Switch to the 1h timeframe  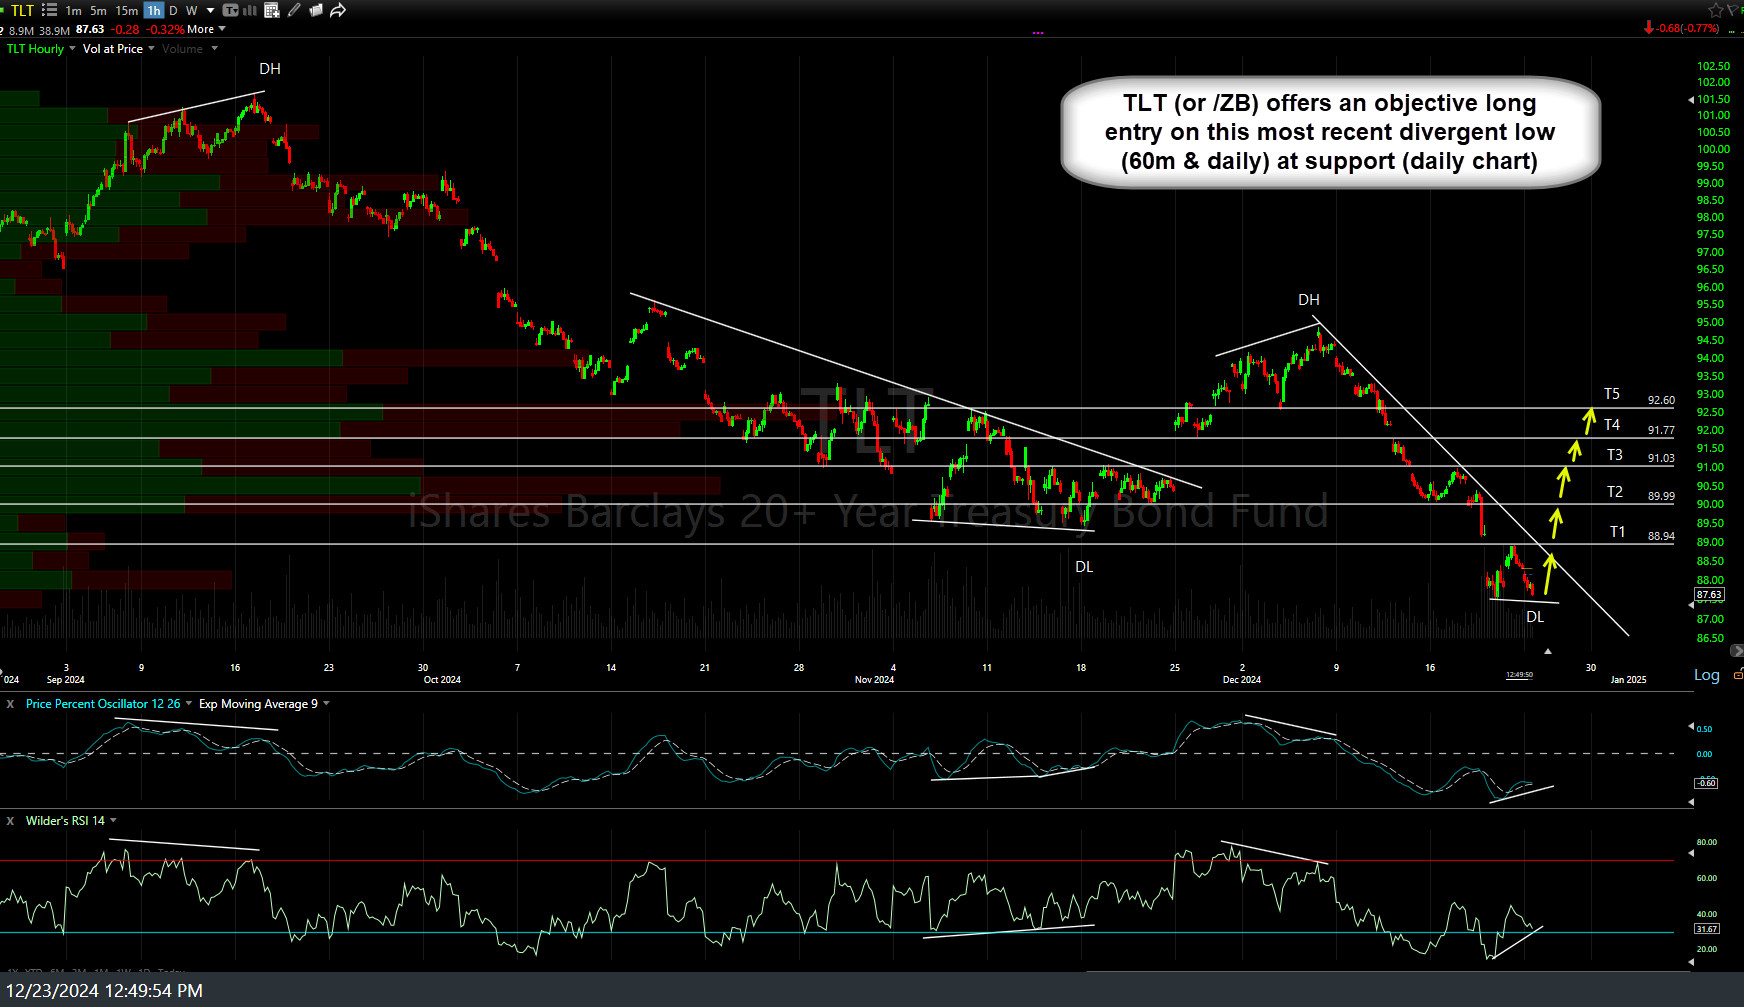pyautogui.click(x=153, y=10)
